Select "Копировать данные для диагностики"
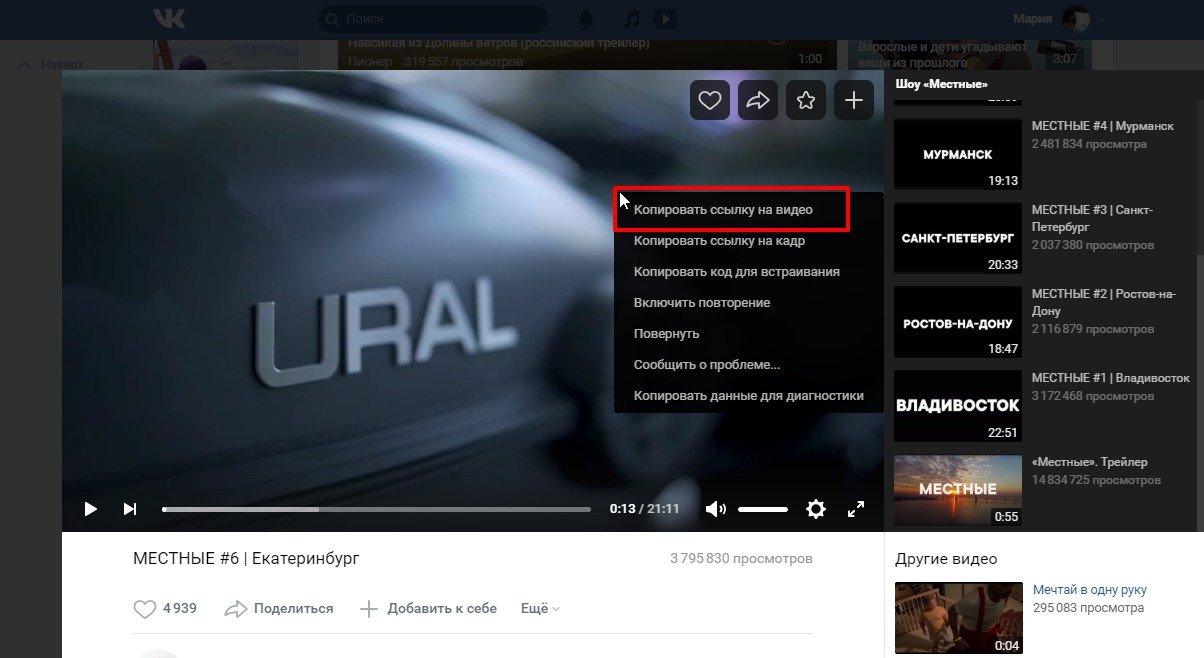The height and width of the screenshot is (658, 1204). pos(749,396)
